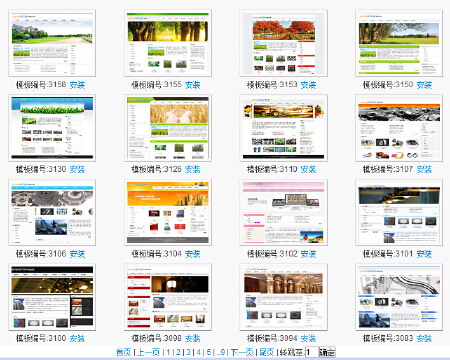This screenshot has height=360, width=450.
Task: Open template 3083 thumbnail
Action: (x=399, y=297)
